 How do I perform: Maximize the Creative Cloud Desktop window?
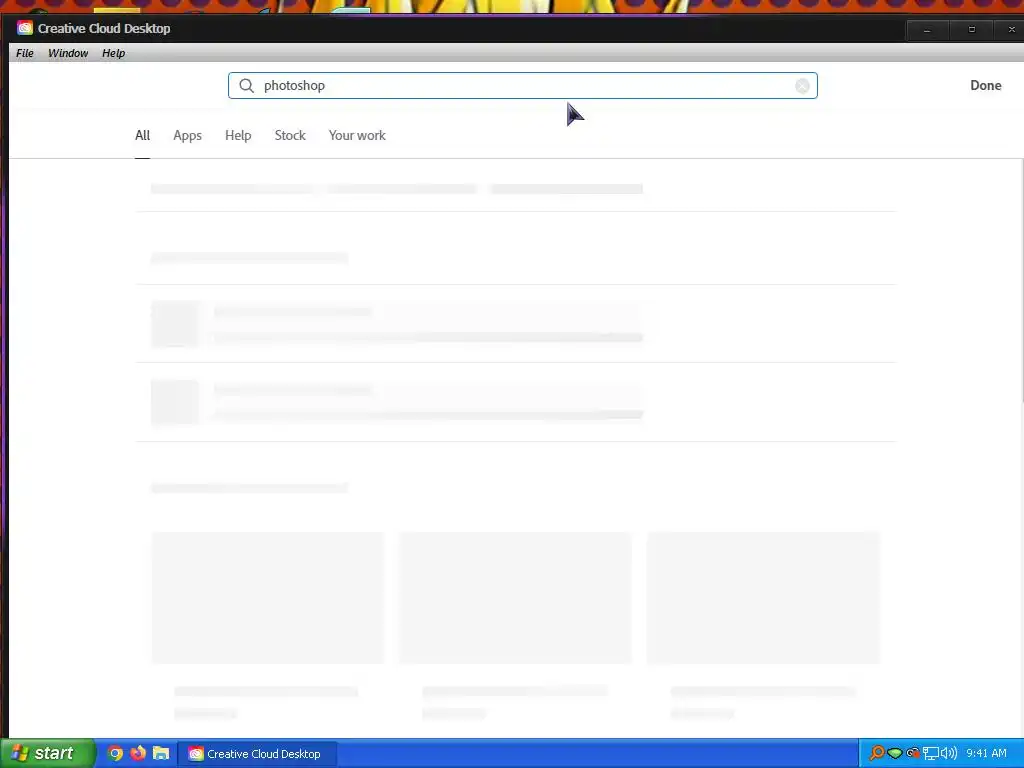(x=972, y=30)
